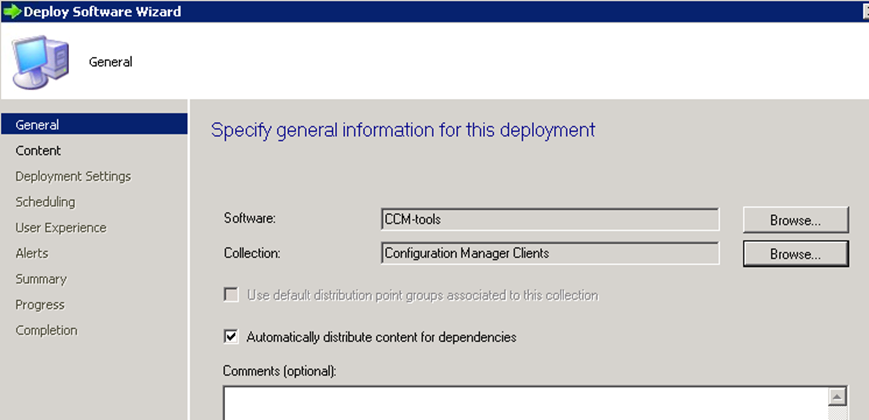Screen dimensions: 869x420
Task: Toggle use default distribution point groups checkbox
Action: (x=231, y=295)
